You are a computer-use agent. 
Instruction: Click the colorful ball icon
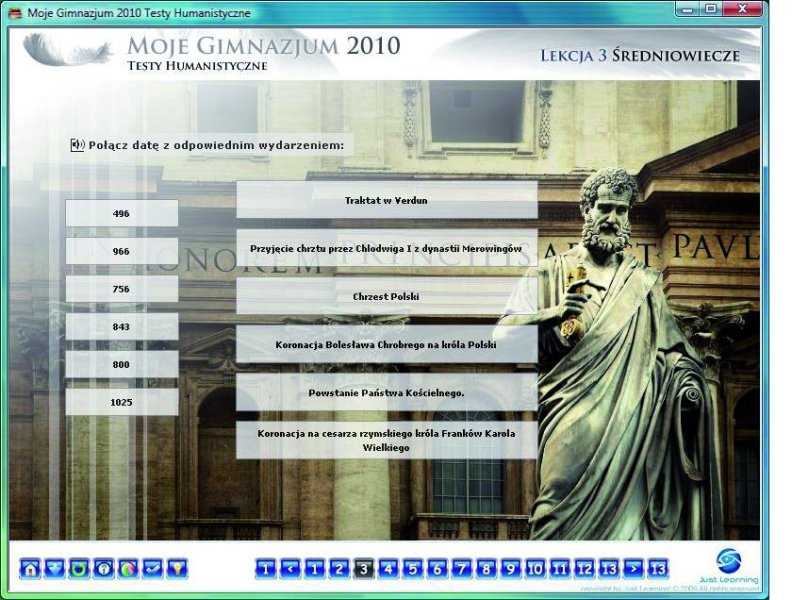pos(128,569)
